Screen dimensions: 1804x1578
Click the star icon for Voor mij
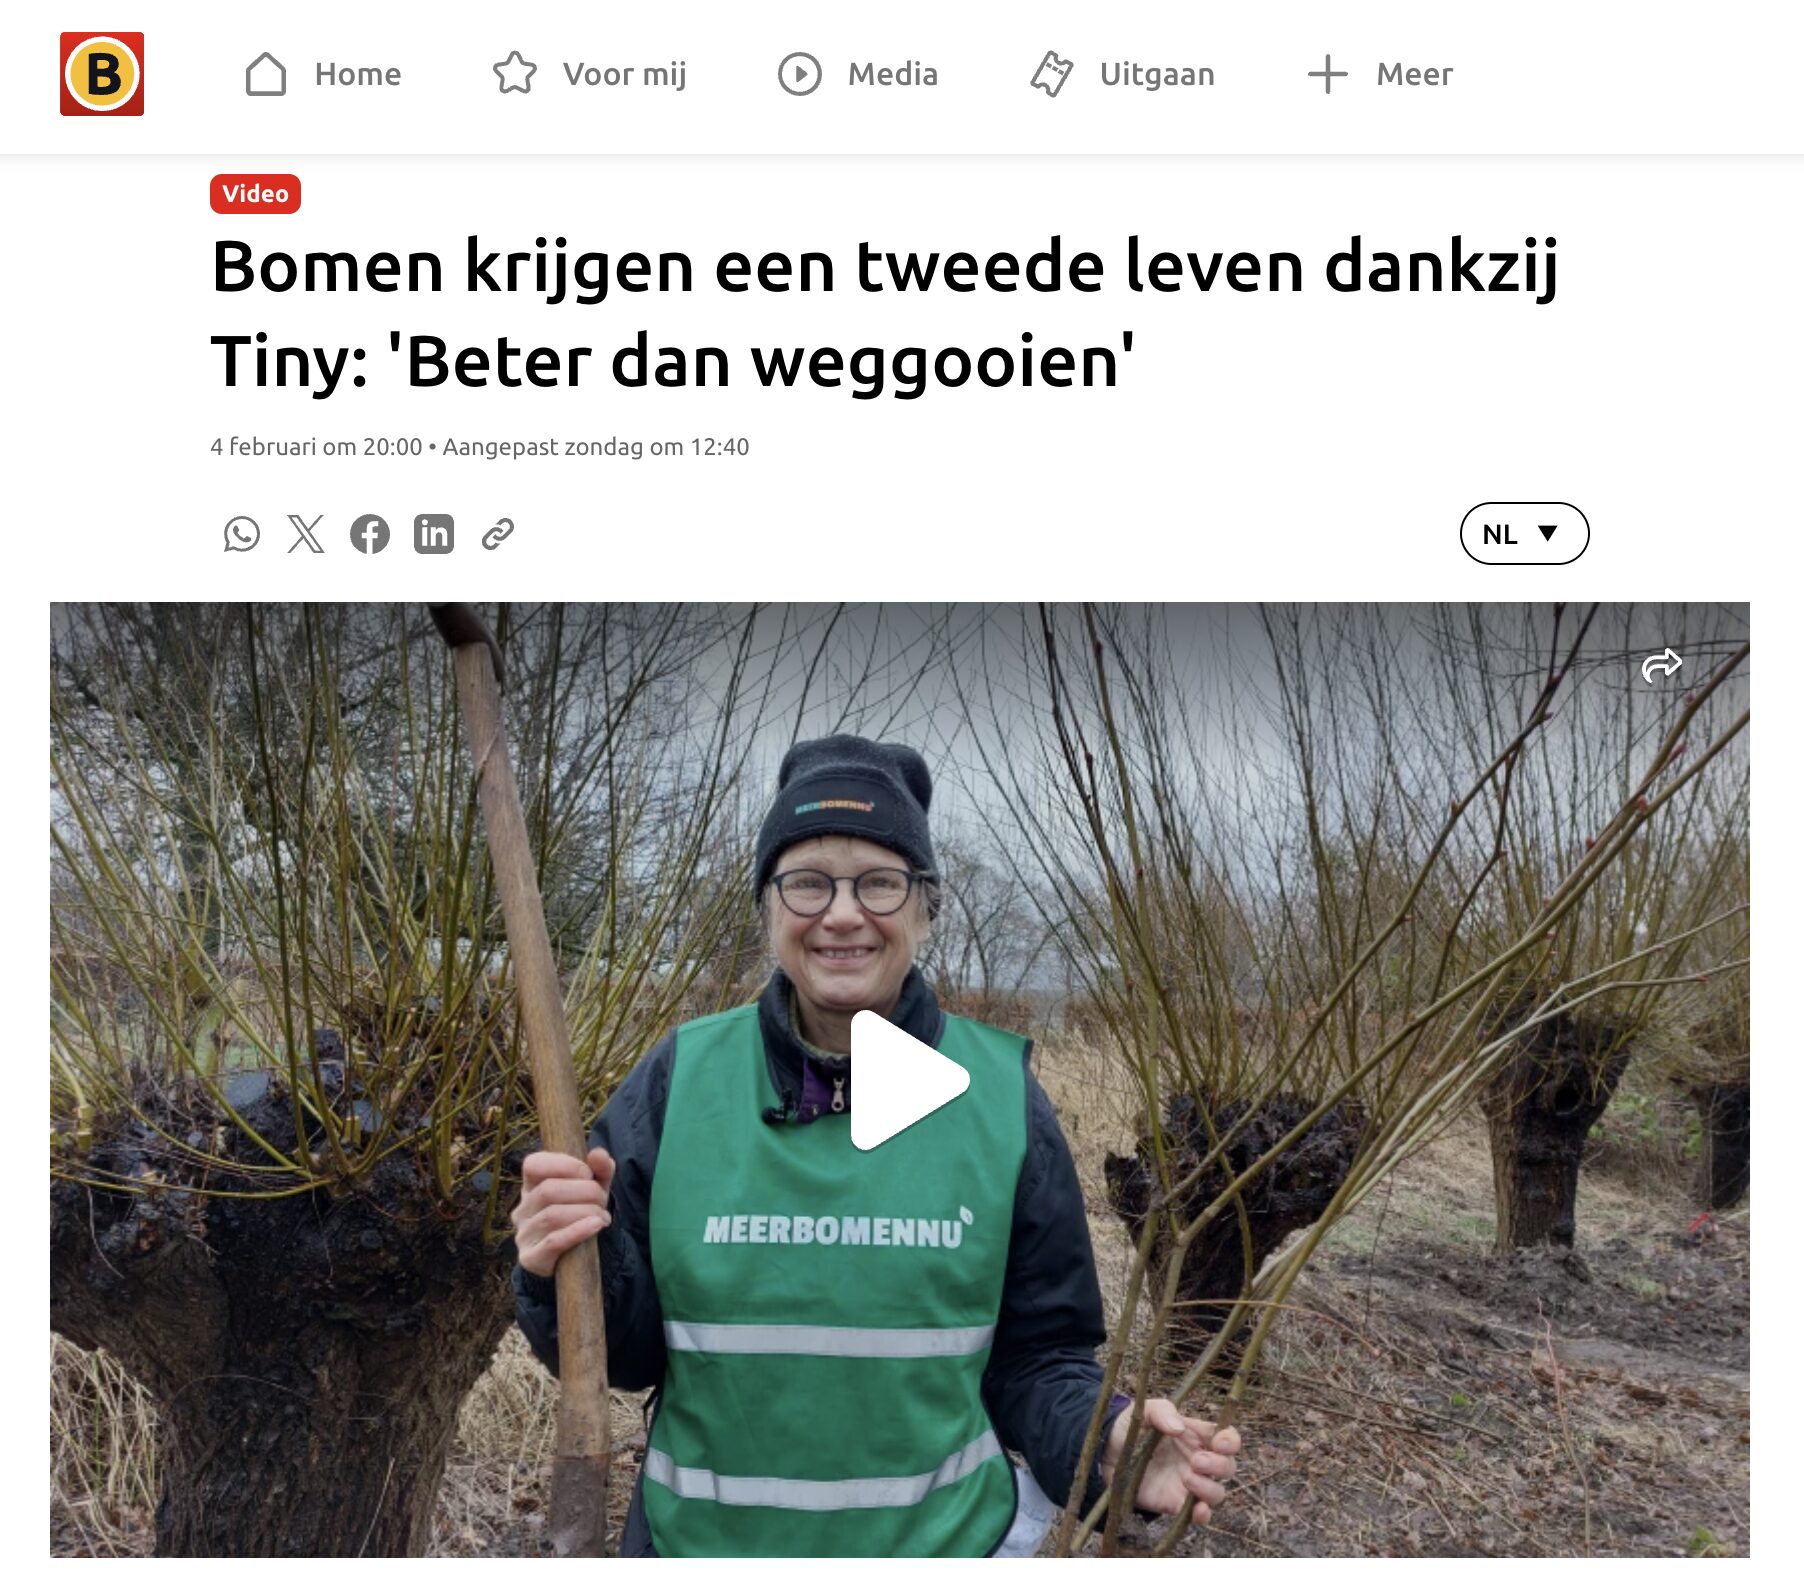click(x=515, y=73)
